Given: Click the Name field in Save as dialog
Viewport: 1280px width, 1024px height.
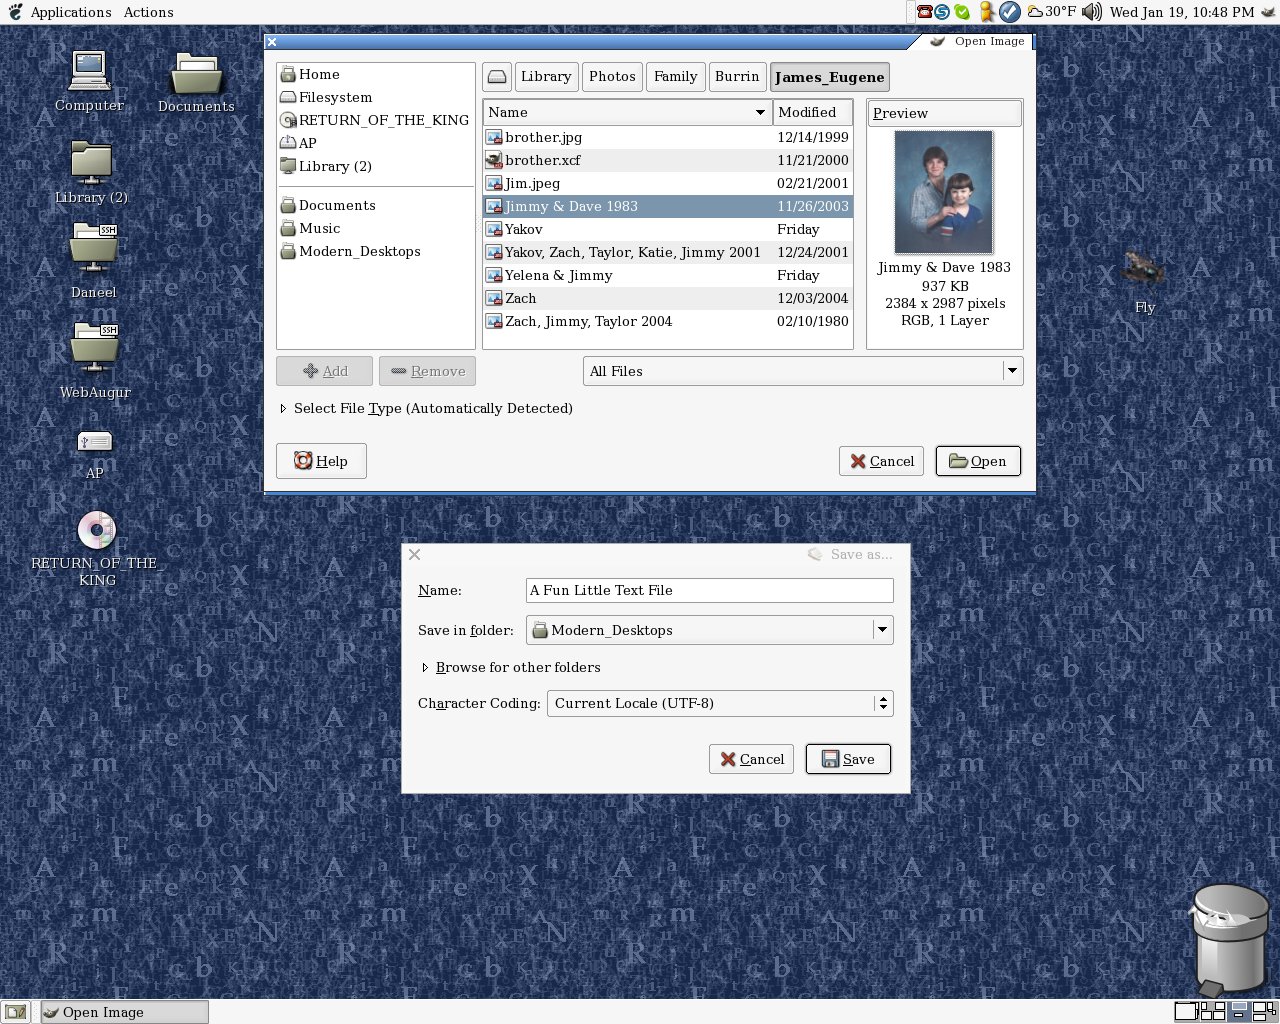Looking at the screenshot, I should click(710, 590).
